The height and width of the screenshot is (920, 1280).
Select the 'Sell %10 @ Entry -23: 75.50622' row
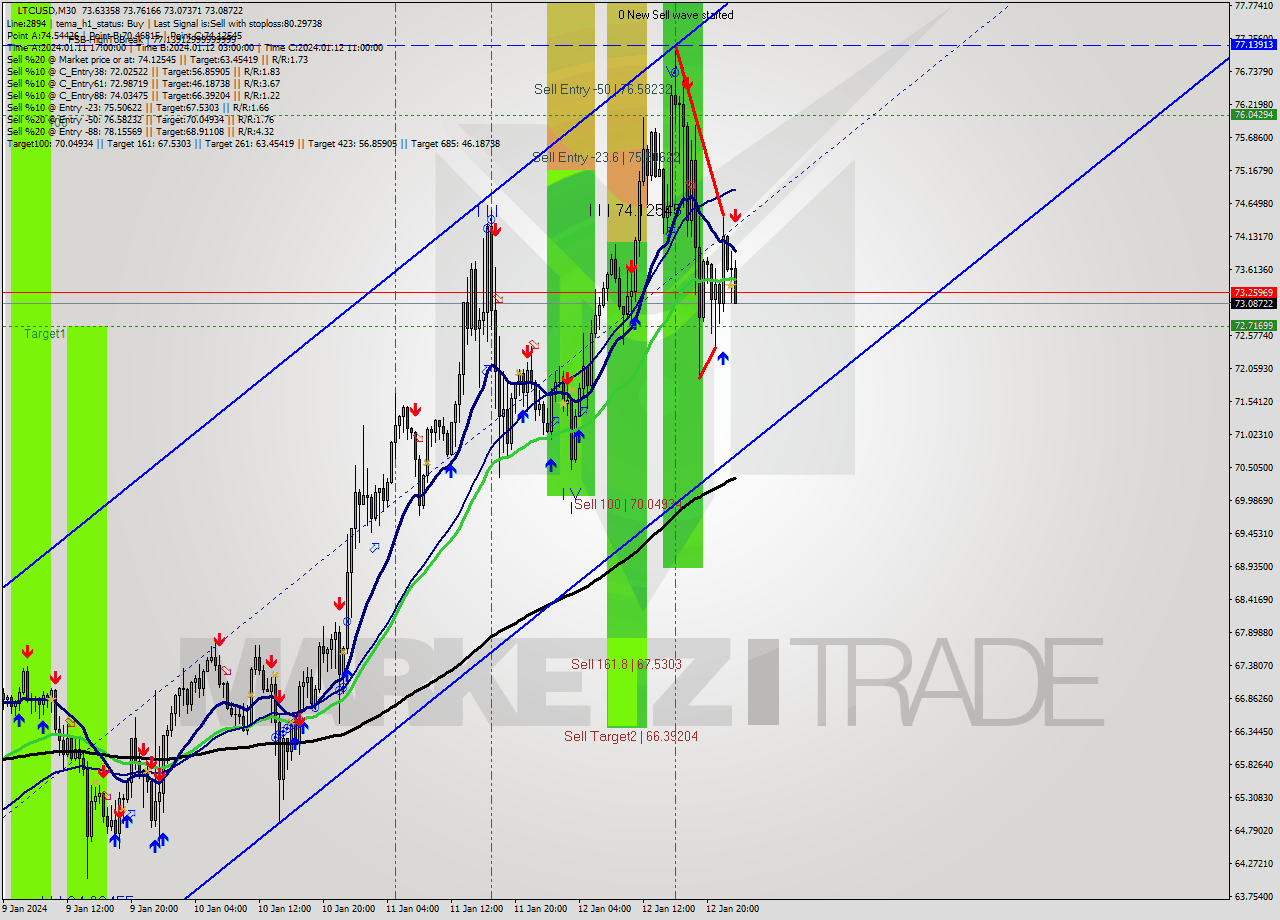(x=138, y=107)
